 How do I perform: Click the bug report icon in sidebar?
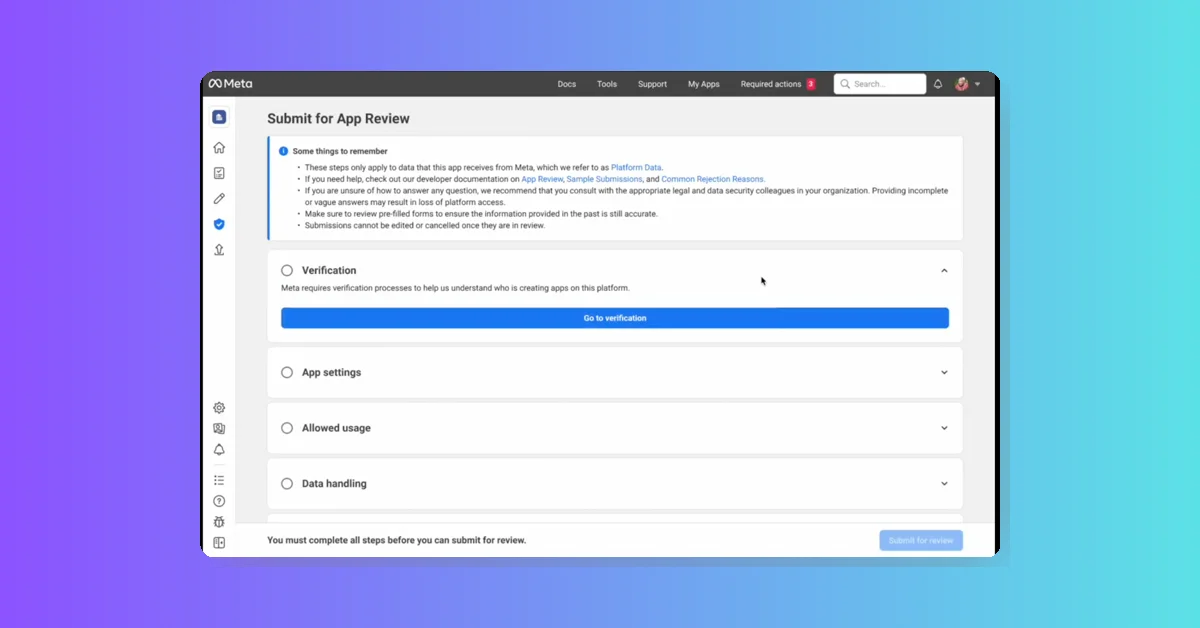219,522
